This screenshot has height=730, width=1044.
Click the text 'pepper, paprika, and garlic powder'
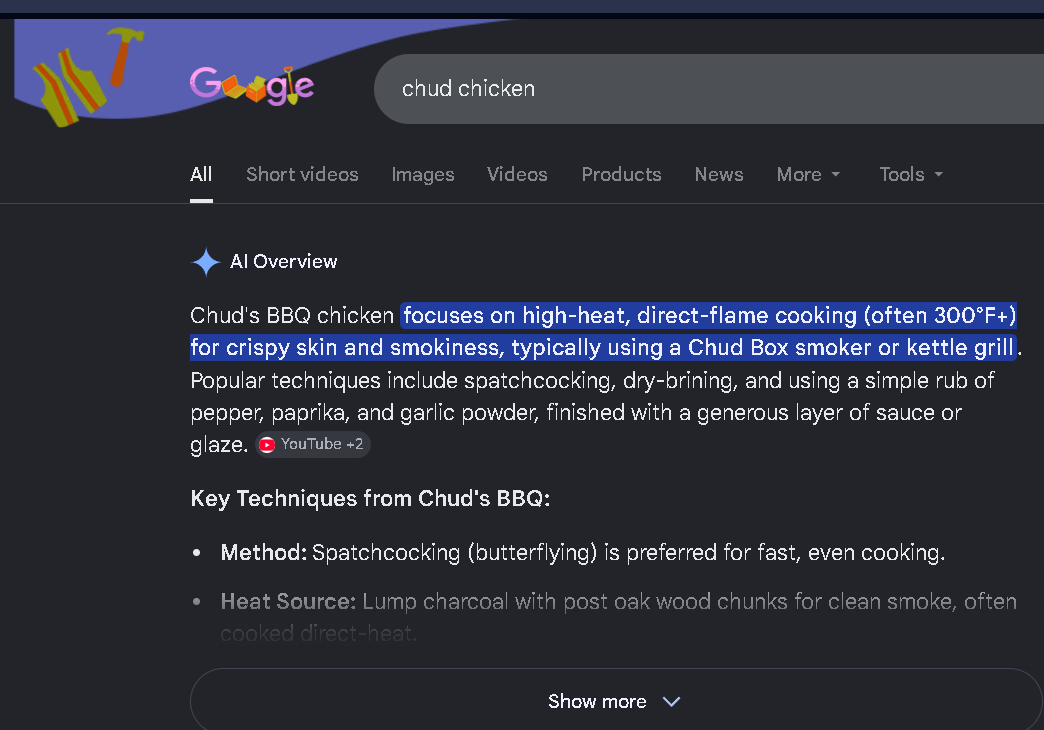click(x=364, y=413)
